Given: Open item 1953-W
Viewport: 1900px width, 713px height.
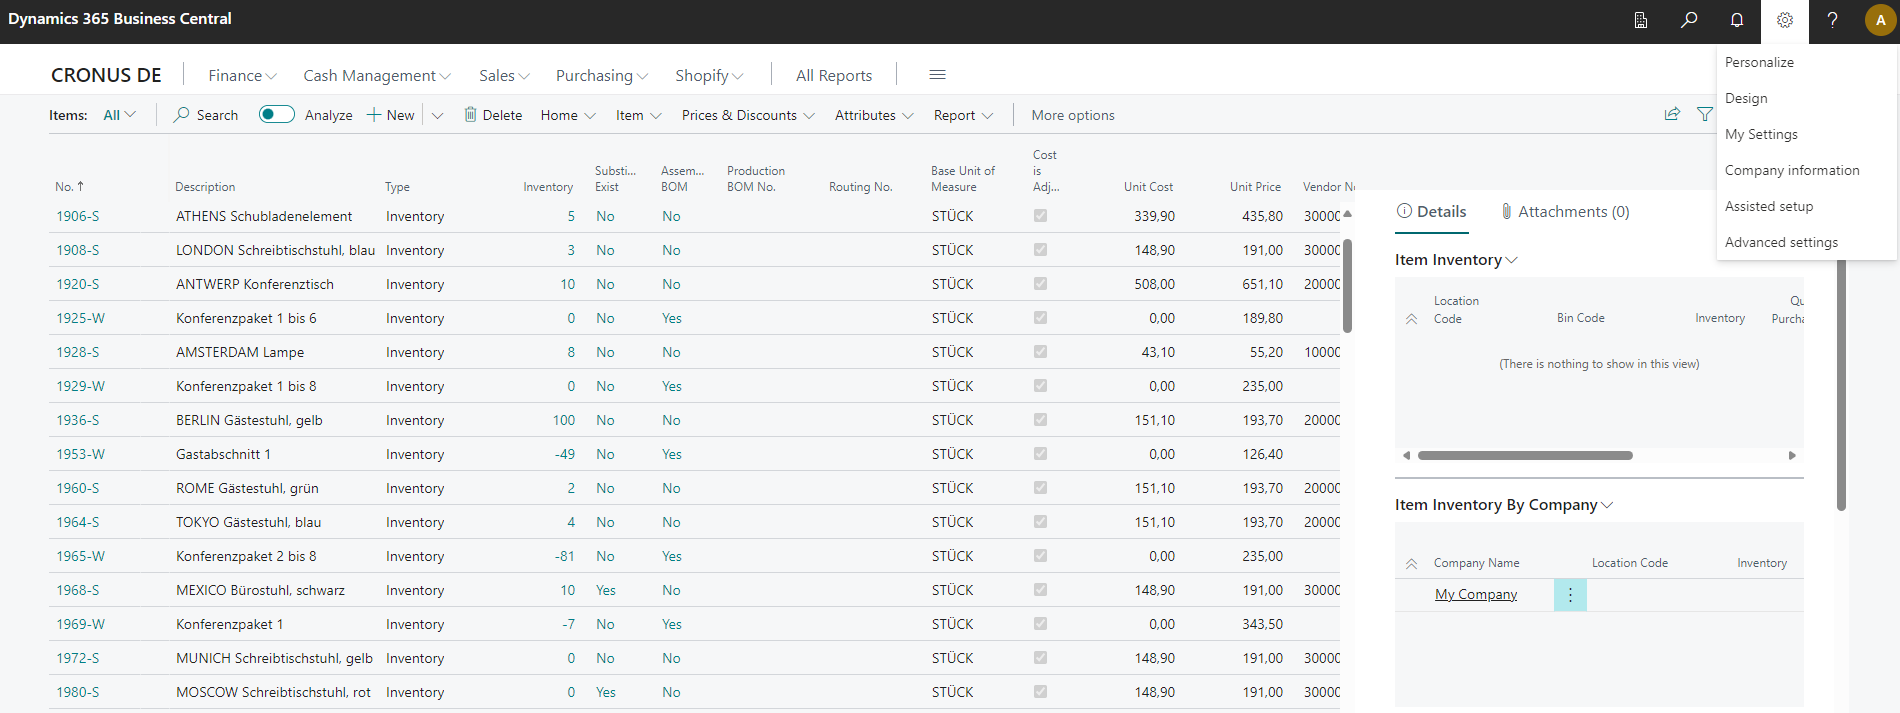Looking at the screenshot, I should pos(80,454).
